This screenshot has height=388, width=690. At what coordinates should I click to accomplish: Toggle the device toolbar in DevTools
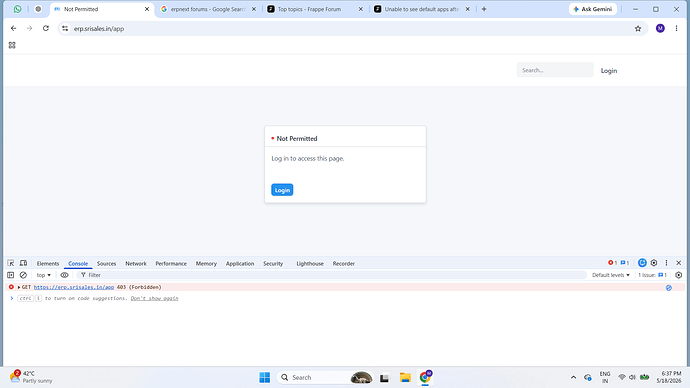point(23,264)
